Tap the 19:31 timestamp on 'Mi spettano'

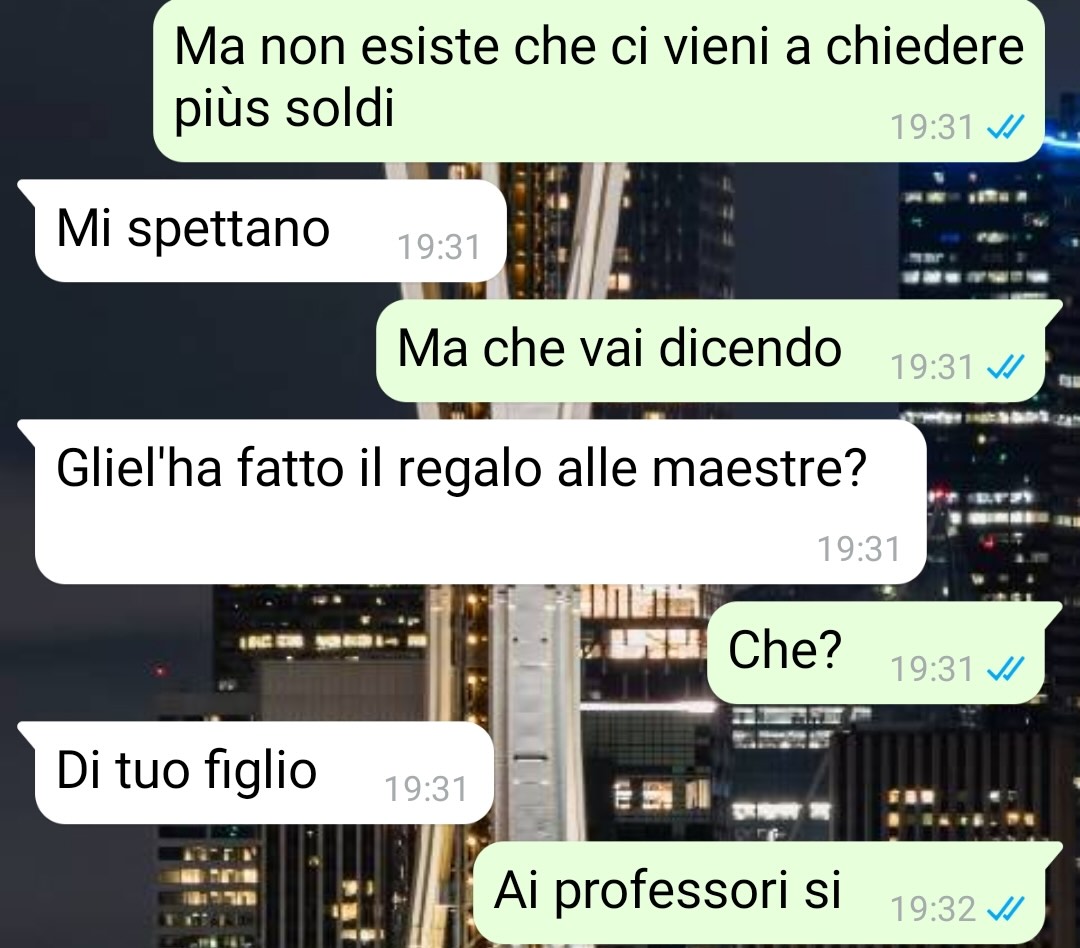[439, 247]
